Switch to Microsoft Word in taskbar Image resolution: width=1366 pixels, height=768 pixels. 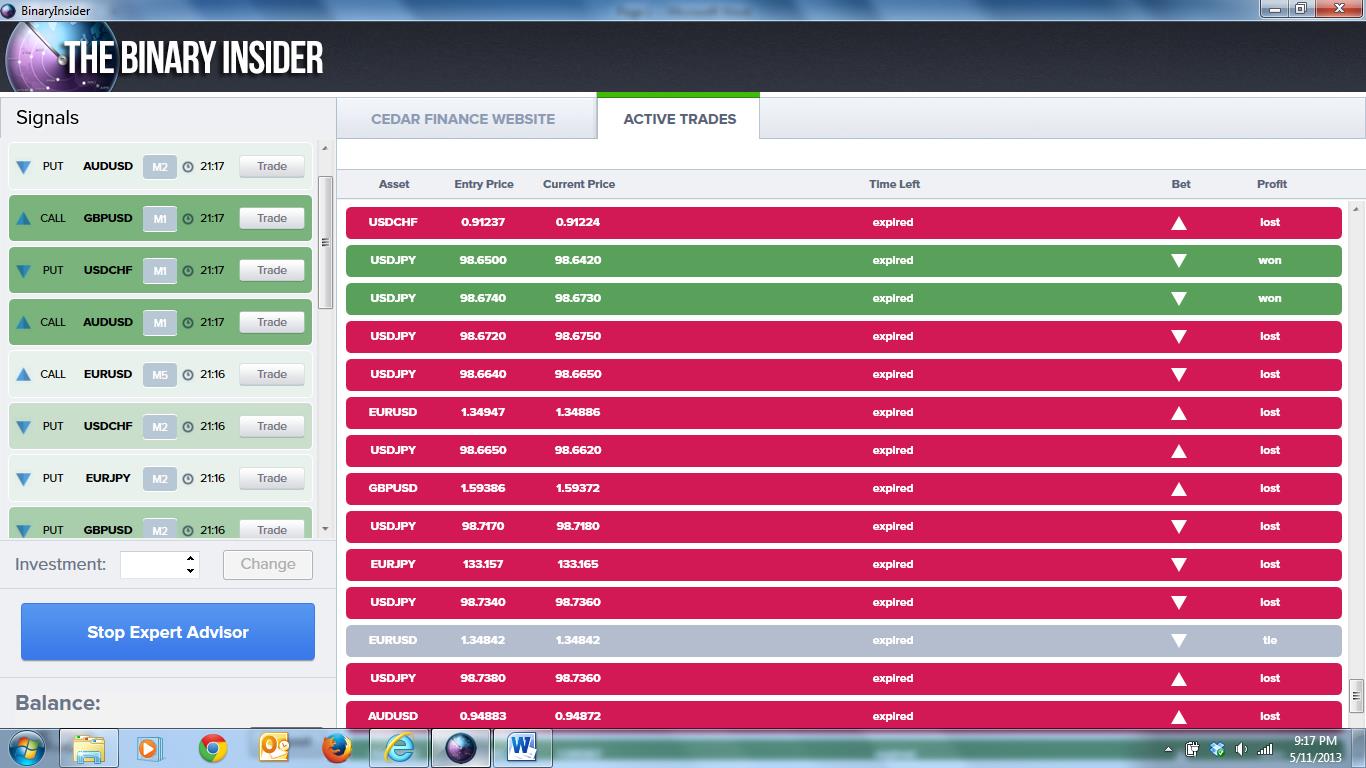tap(522, 748)
